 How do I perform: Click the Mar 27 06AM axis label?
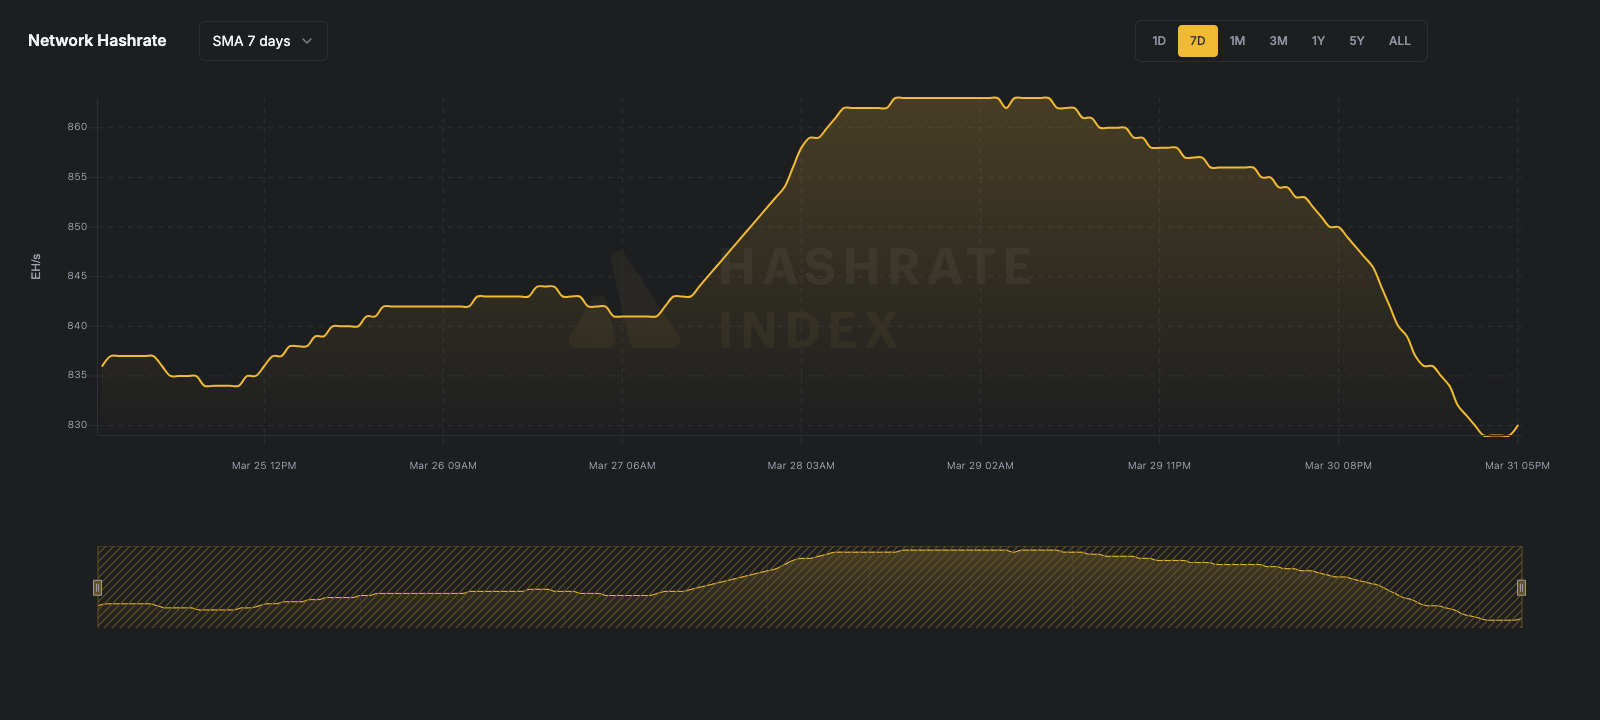coord(622,466)
